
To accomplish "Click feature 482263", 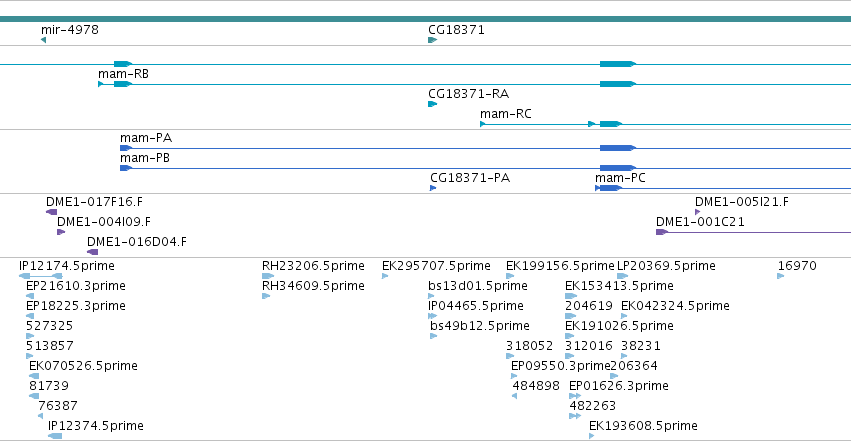I will click(x=575, y=416).
